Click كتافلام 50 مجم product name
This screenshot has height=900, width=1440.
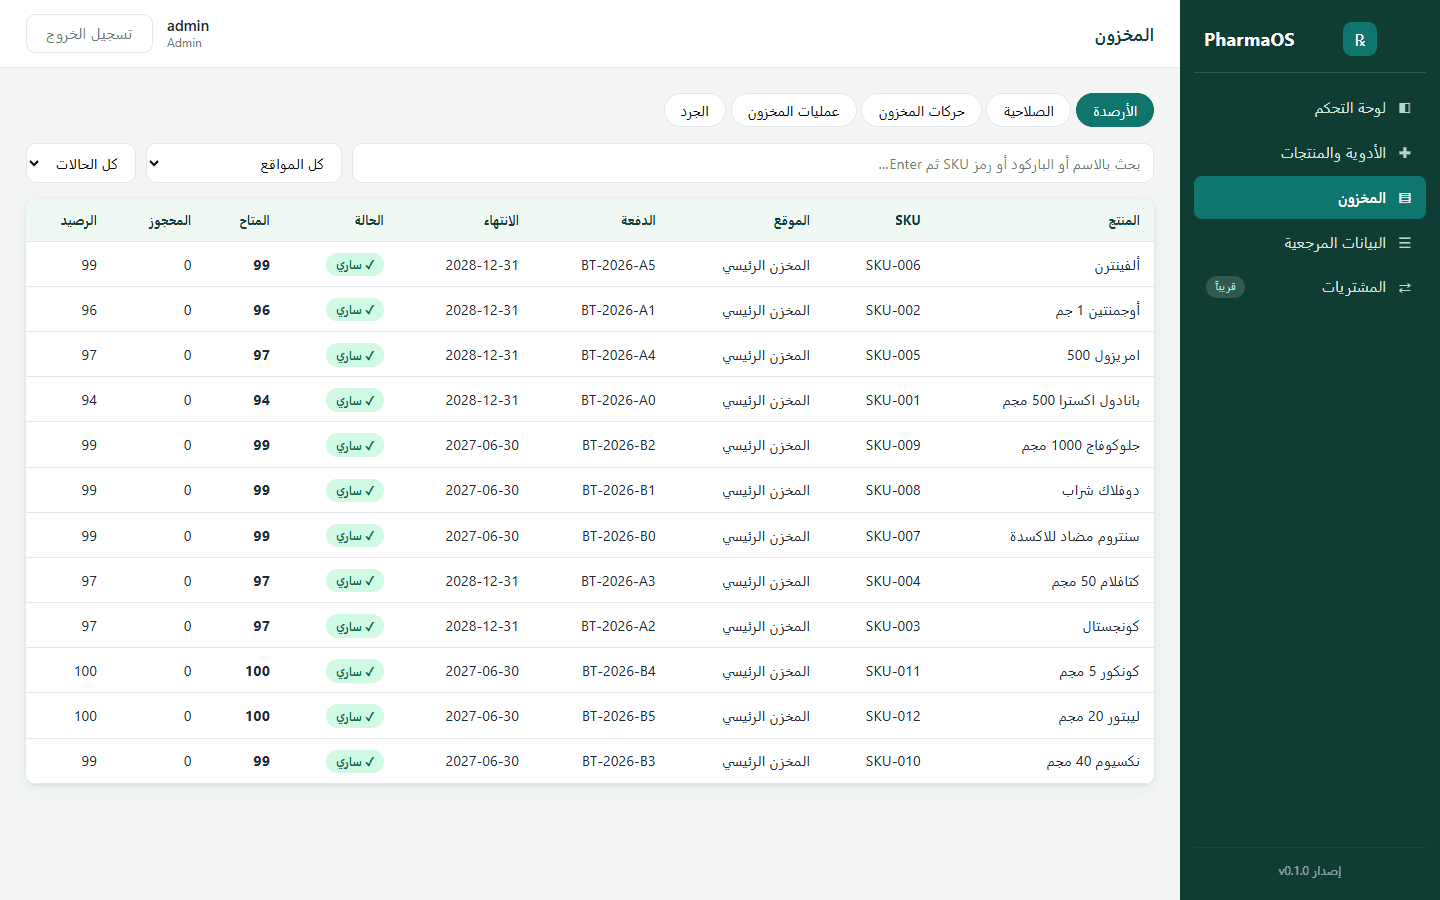tap(1095, 582)
